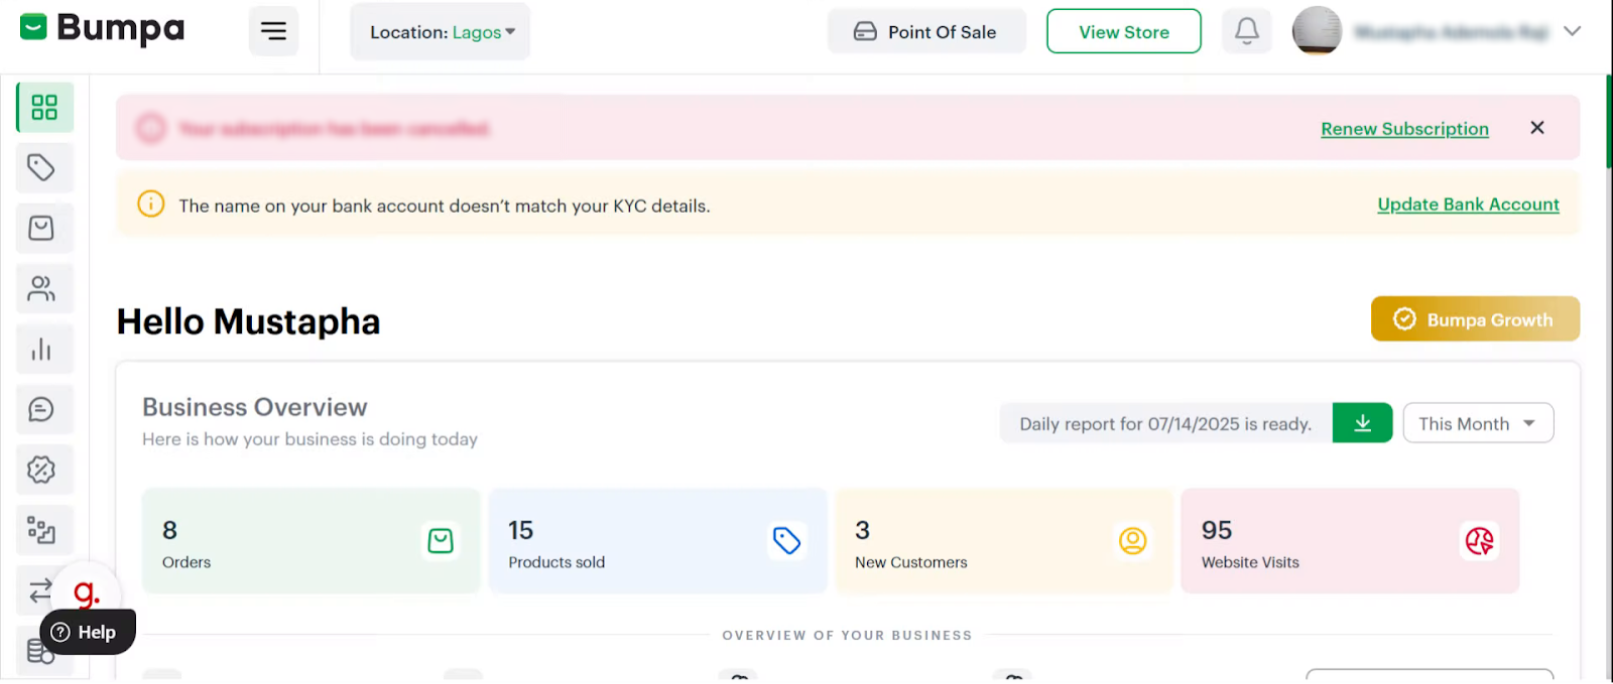1613x684 pixels.
Task: Click the 95 Website Visits card
Action: click(x=1350, y=541)
